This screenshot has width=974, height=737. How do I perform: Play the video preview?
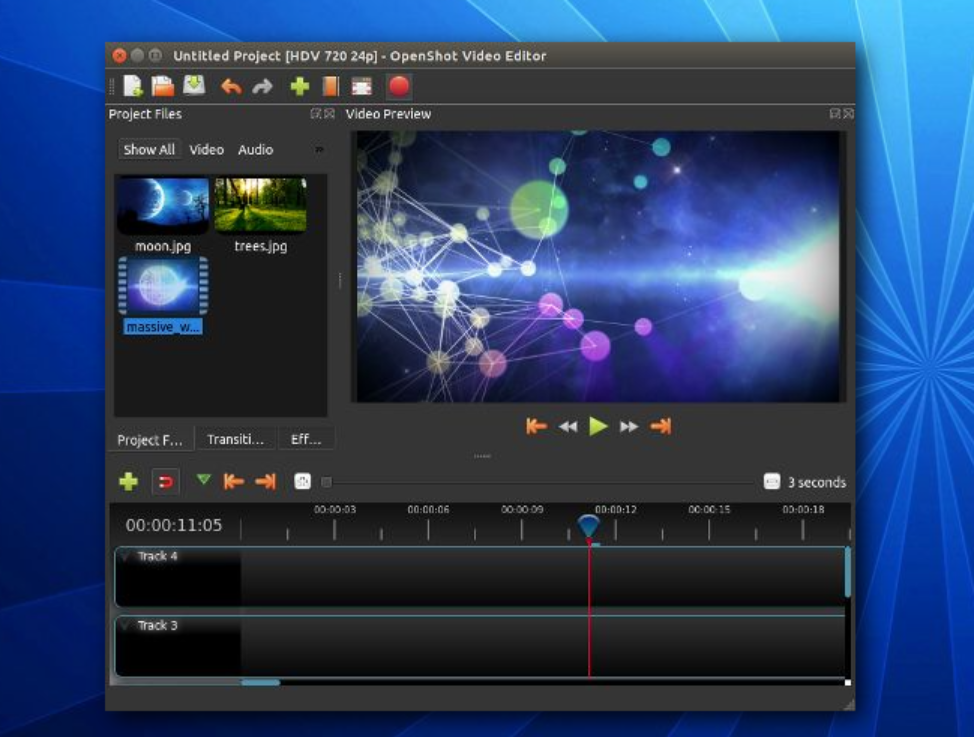[598, 426]
